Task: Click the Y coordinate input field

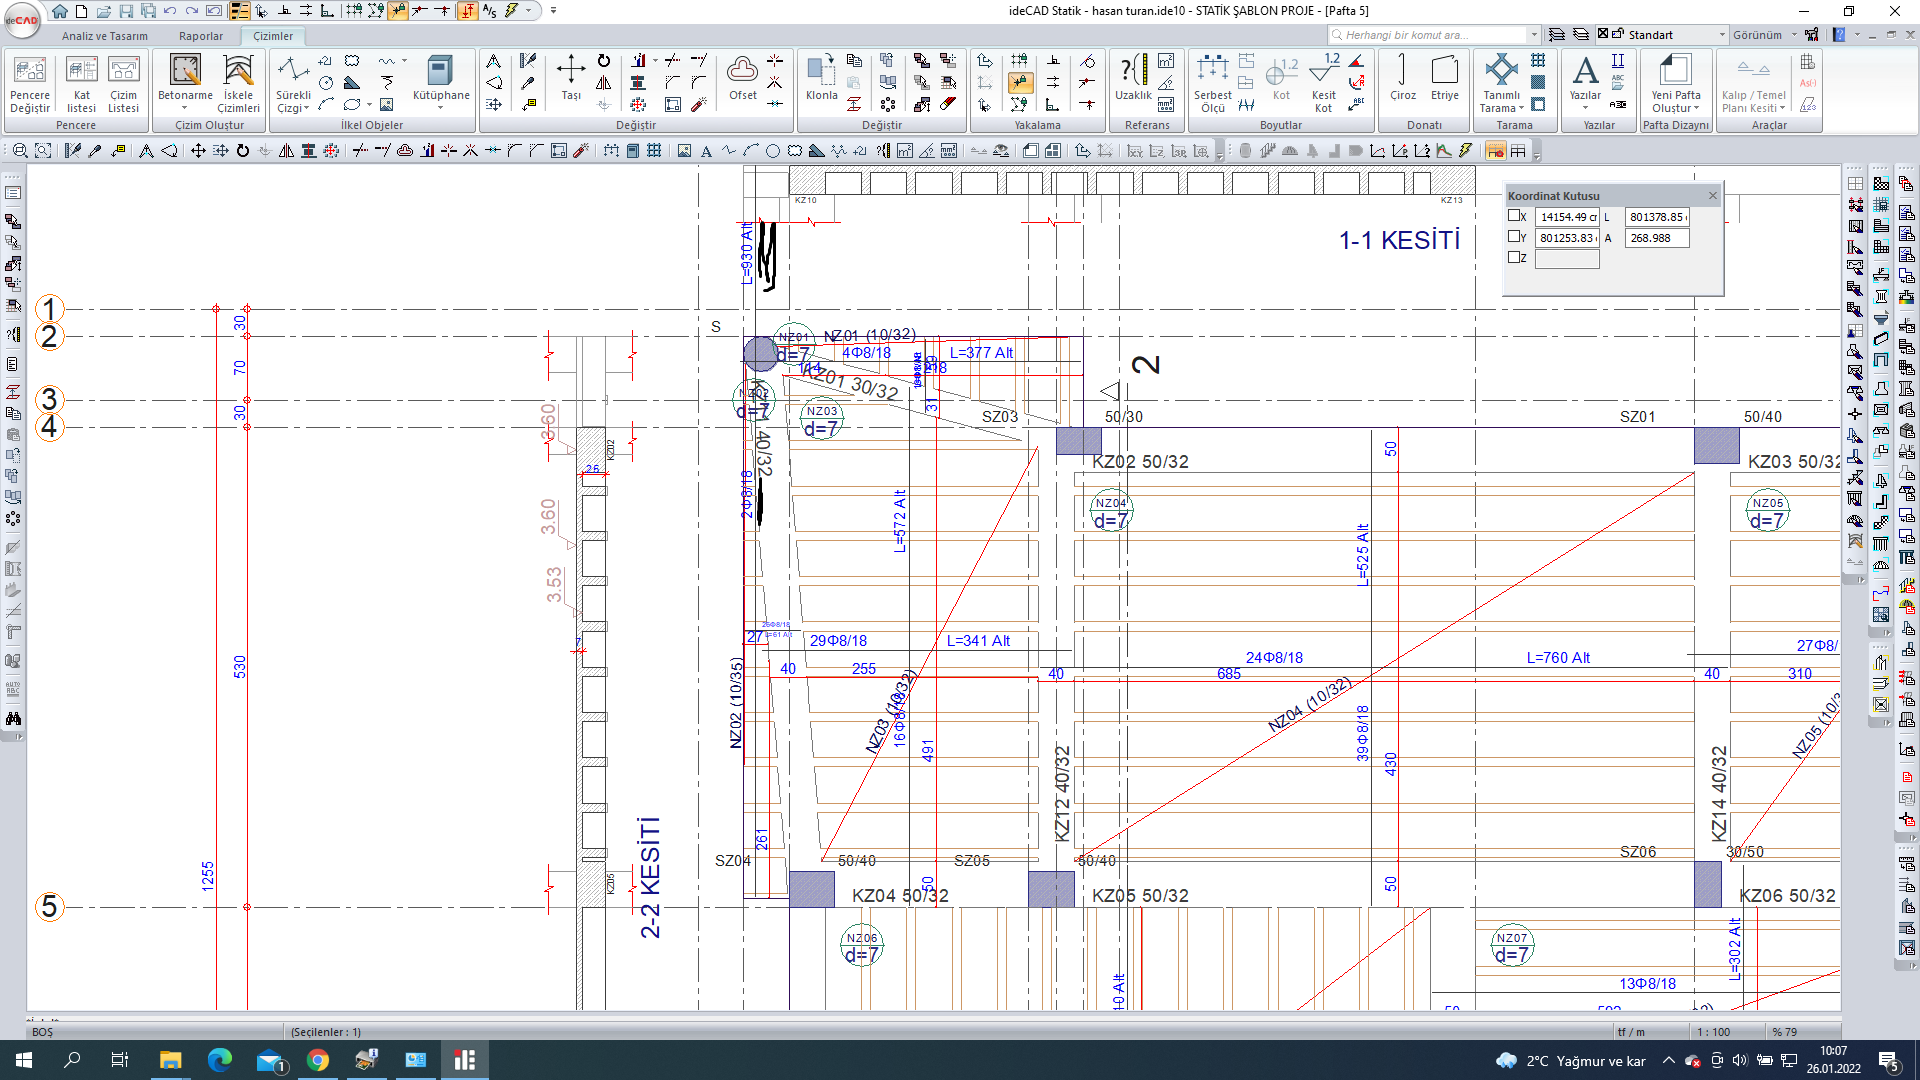Action: (1567, 238)
